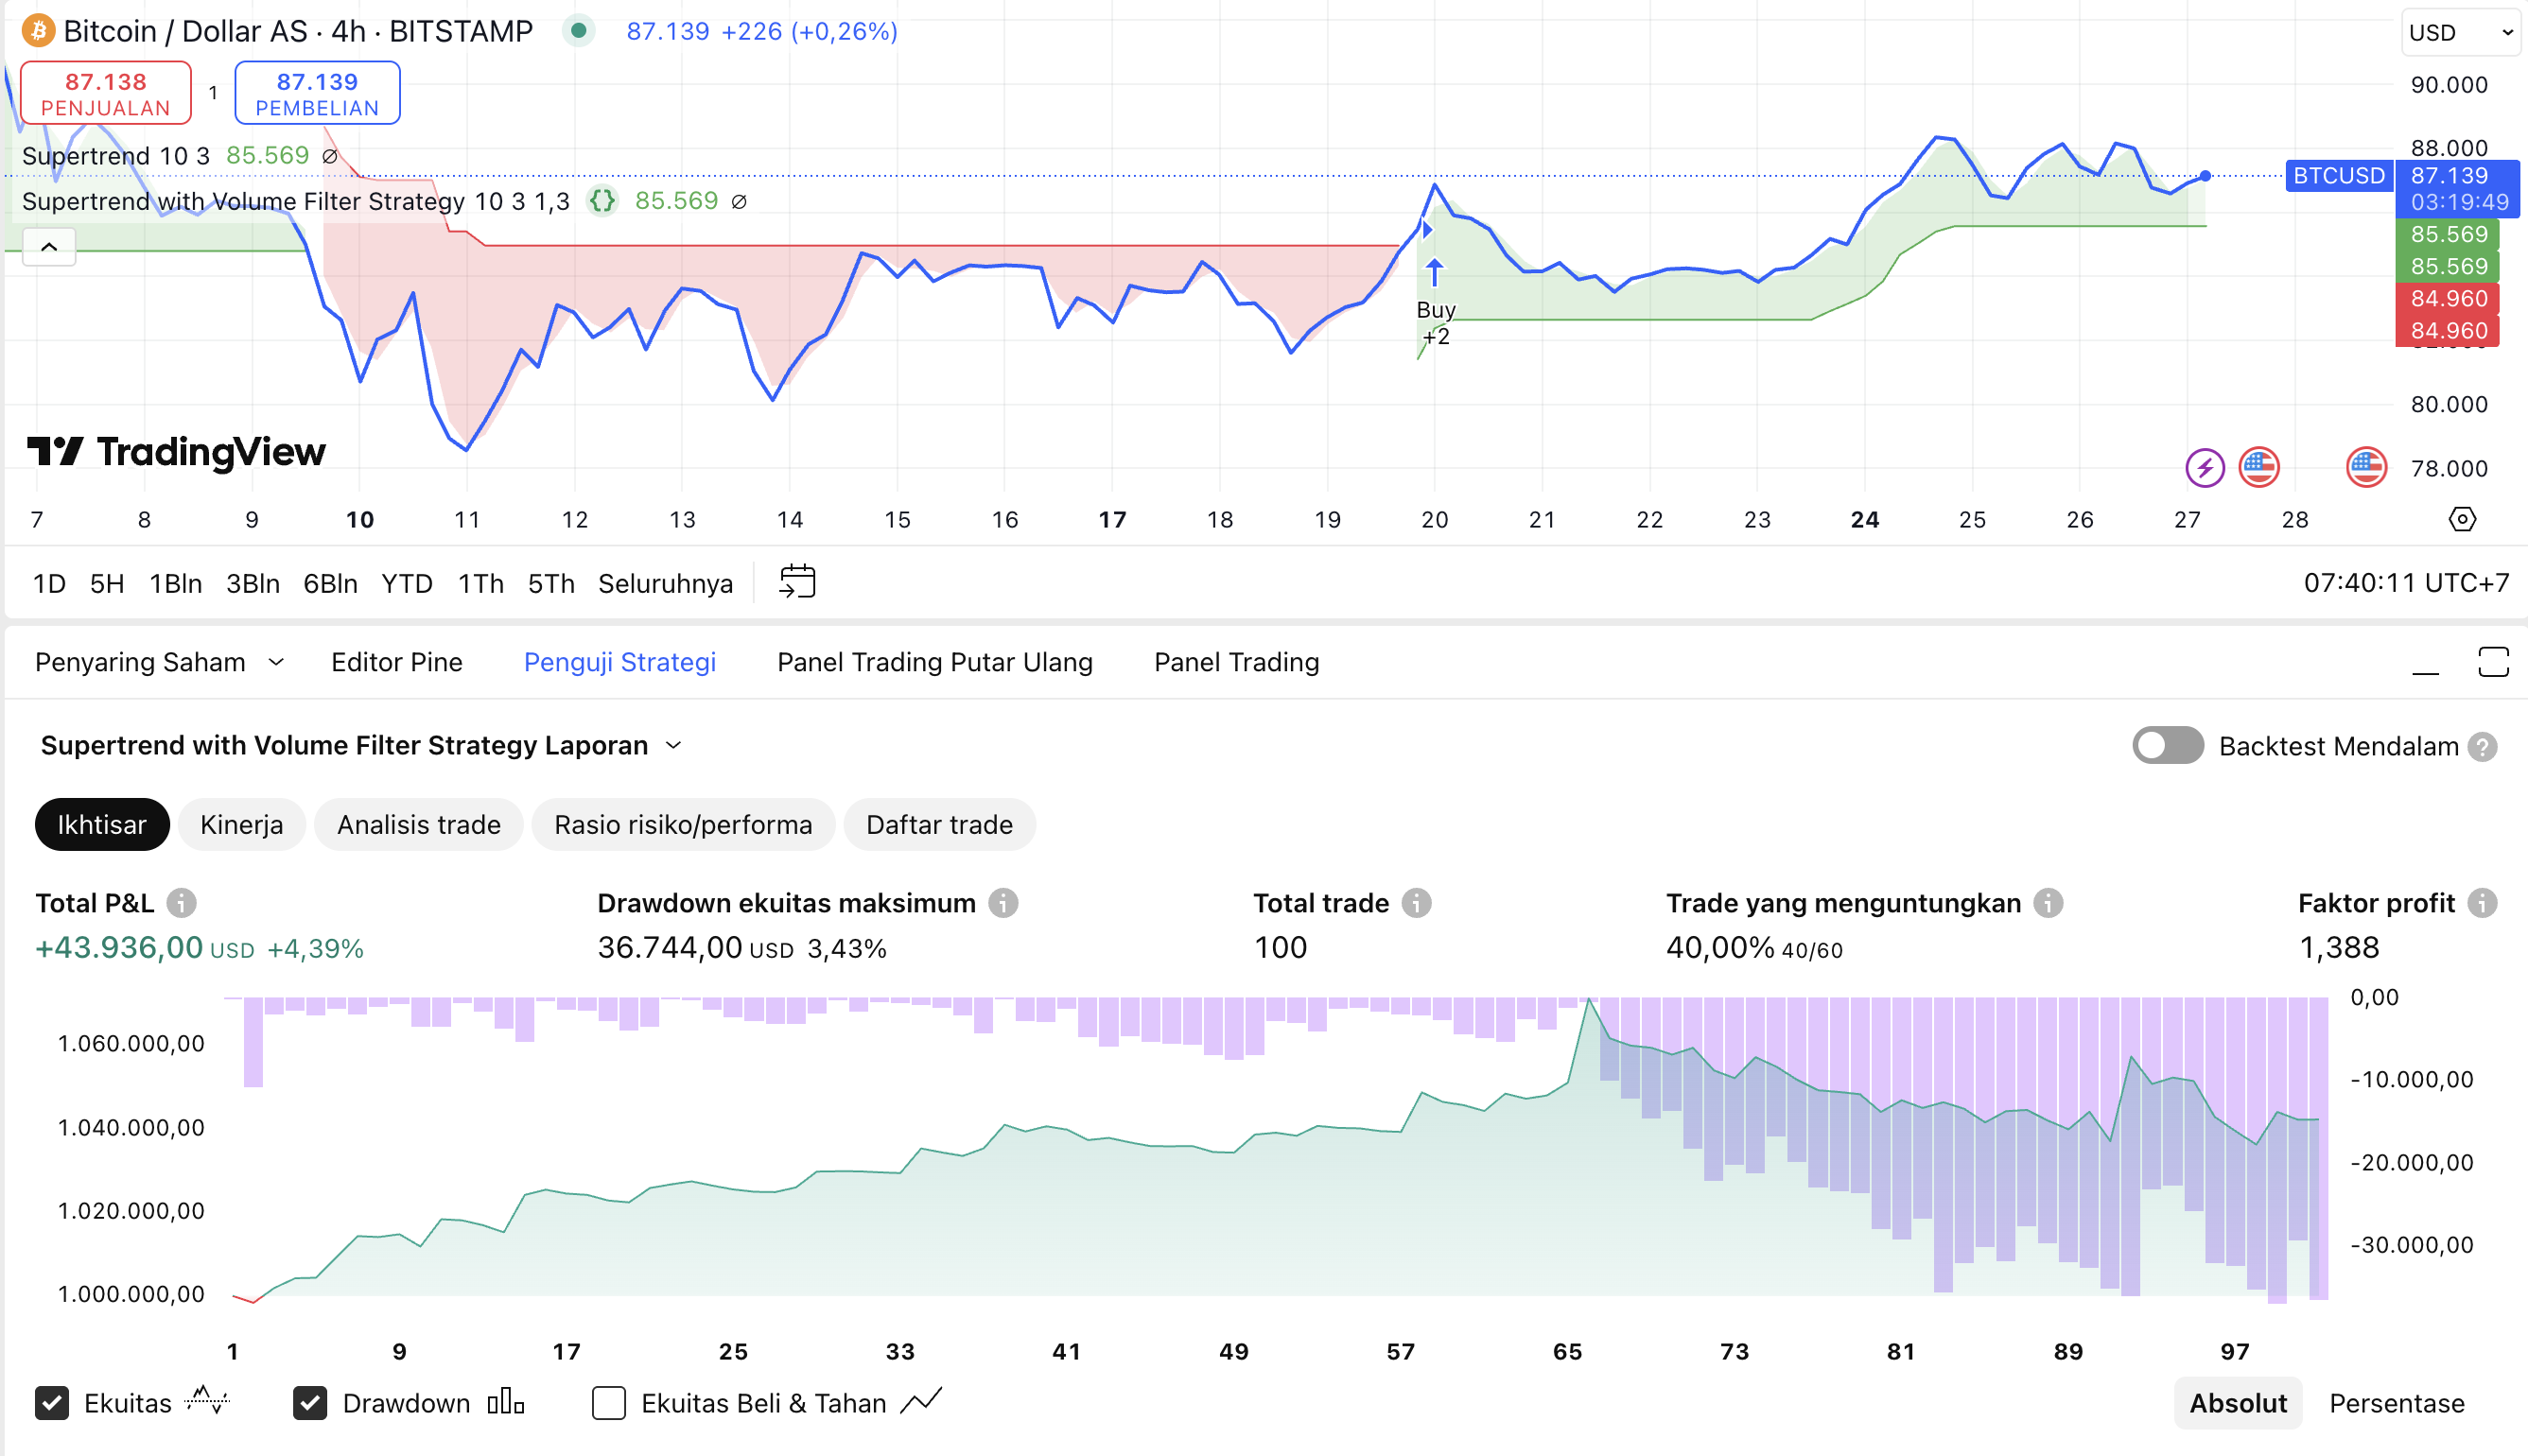The width and height of the screenshot is (2528, 1456).
Task: Toggle the Backtest Mendalam switch
Action: pos(2167,746)
